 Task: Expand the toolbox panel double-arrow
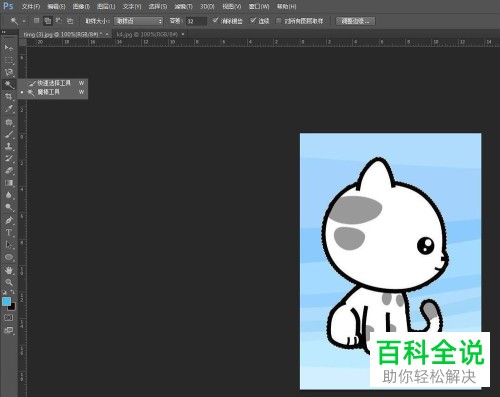pyautogui.click(x=4, y=32)
